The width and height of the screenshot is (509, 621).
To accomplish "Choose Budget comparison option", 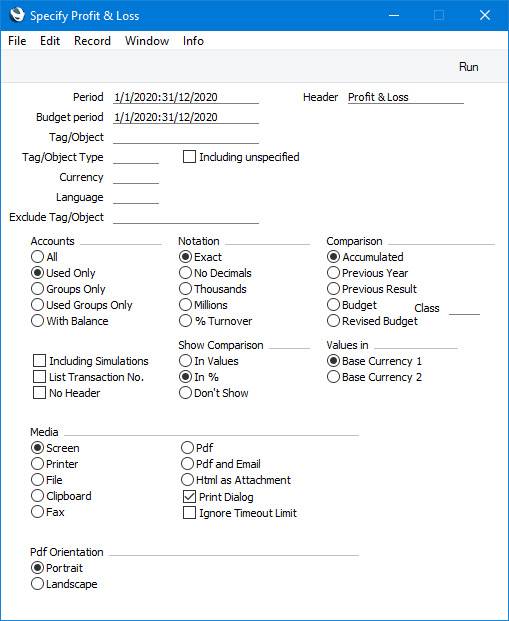I will [334, 305].
